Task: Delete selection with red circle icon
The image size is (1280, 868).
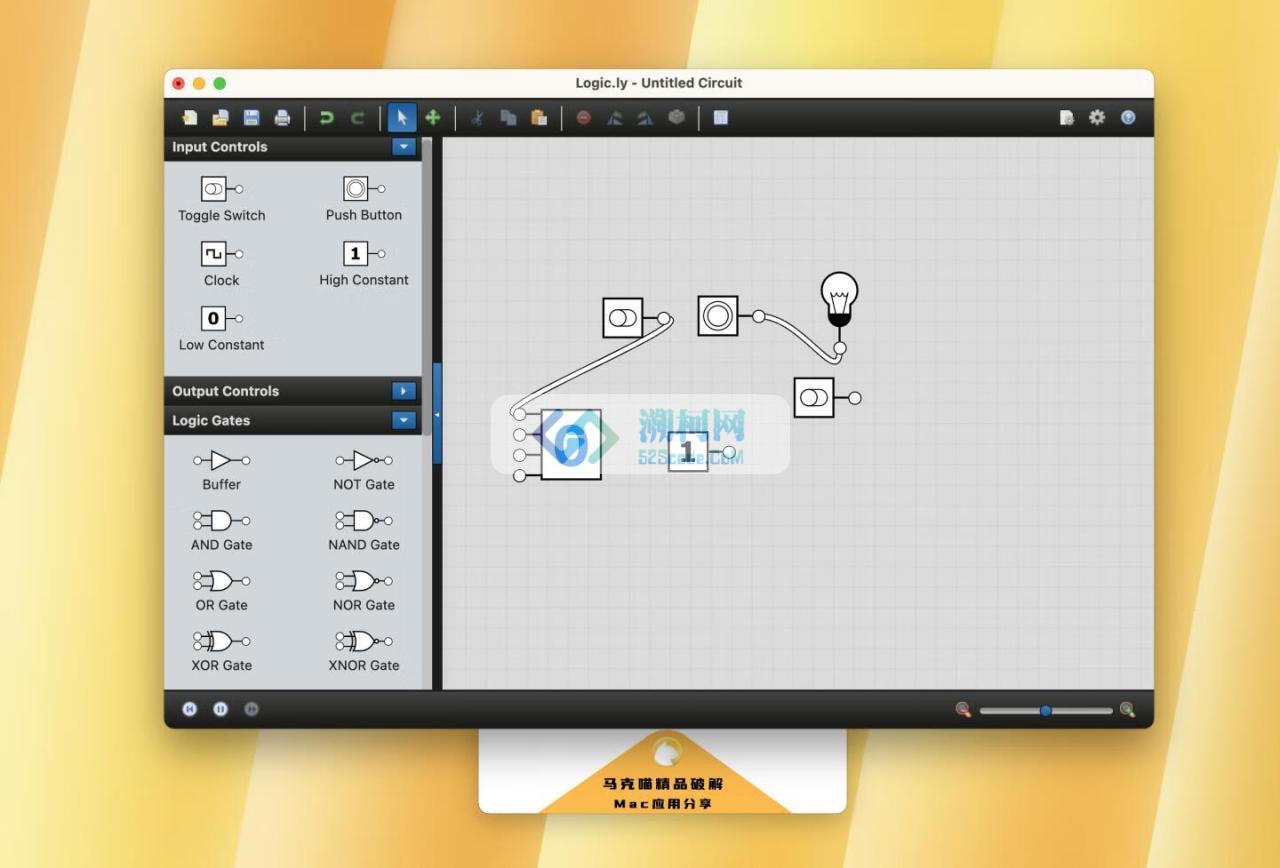Action: [584, 118]
